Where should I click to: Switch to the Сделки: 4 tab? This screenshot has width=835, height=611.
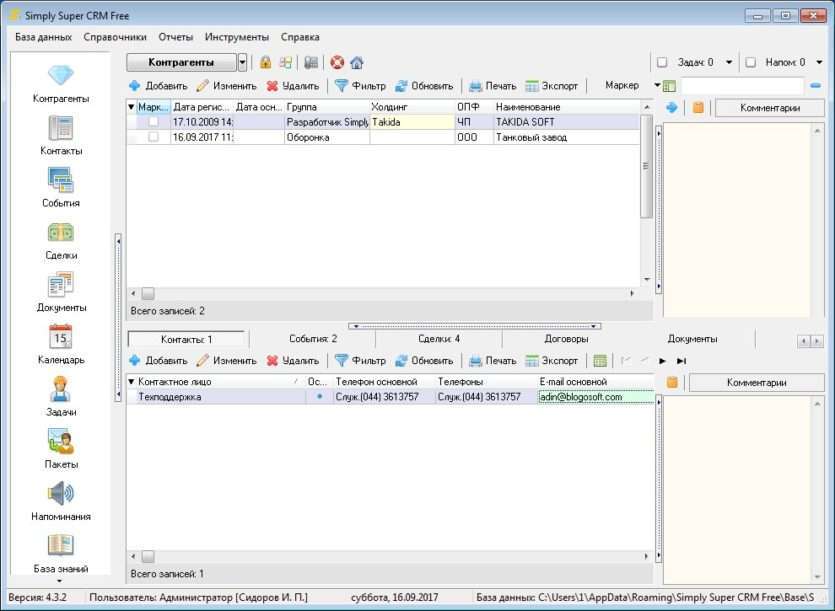(x=439, y=339)
